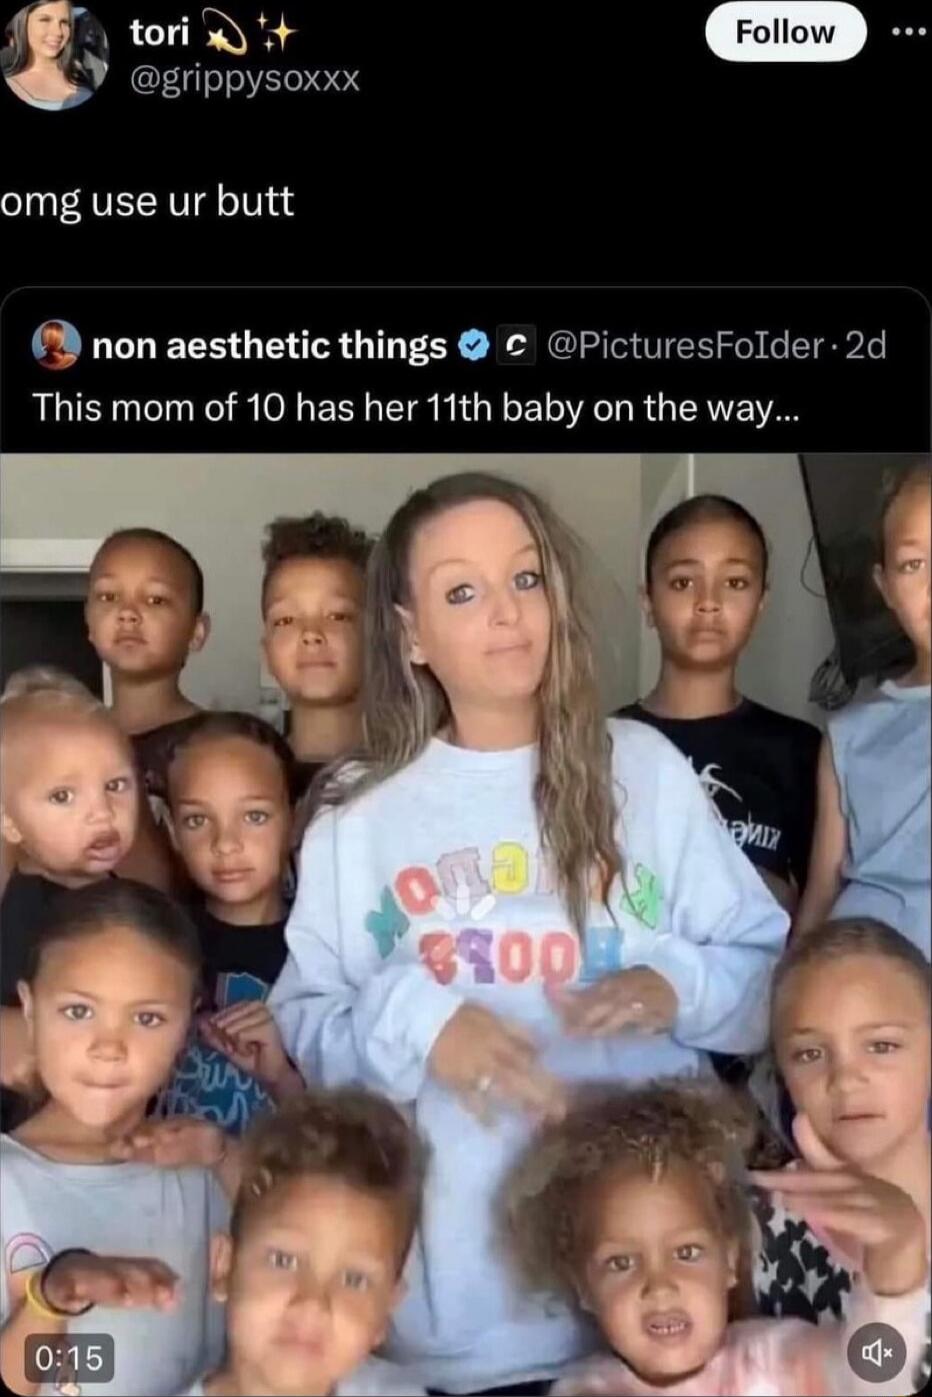Tap the 'omg use ur butt' post text
Image resolution: width=932 pixels, height=1397 pixels.
tap(148, 203)
